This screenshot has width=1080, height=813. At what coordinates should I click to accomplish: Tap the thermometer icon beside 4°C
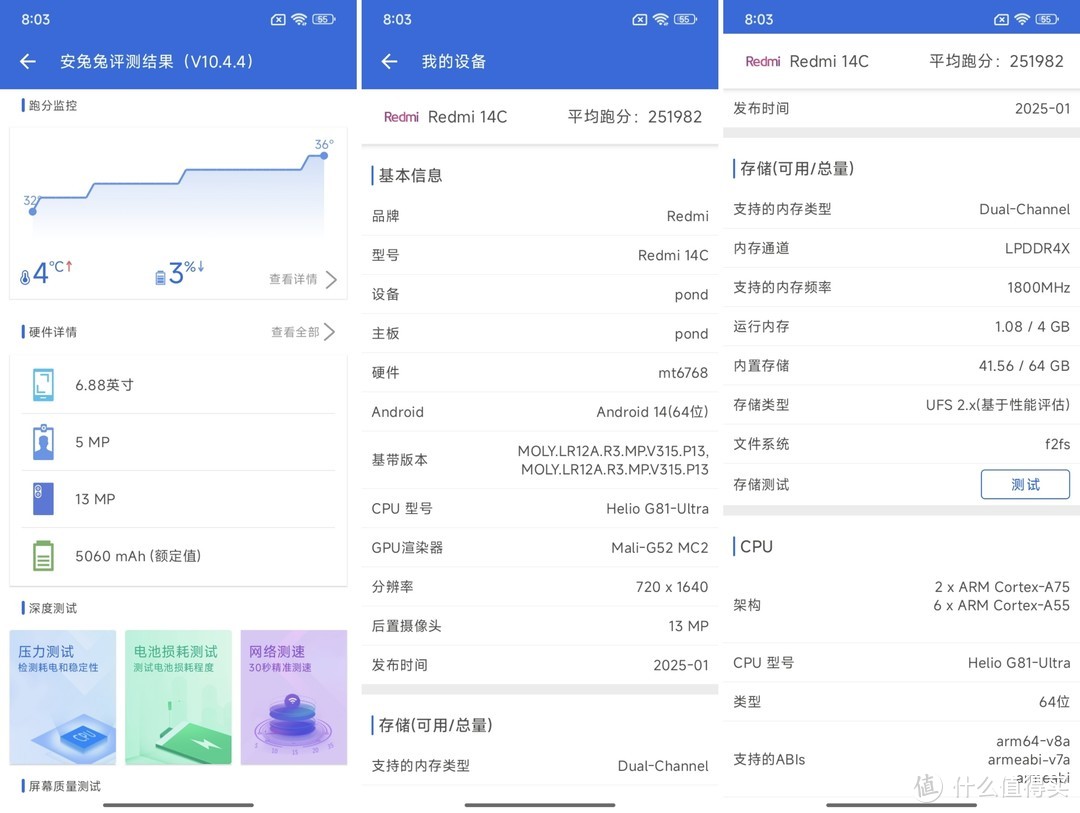(25, 277)
